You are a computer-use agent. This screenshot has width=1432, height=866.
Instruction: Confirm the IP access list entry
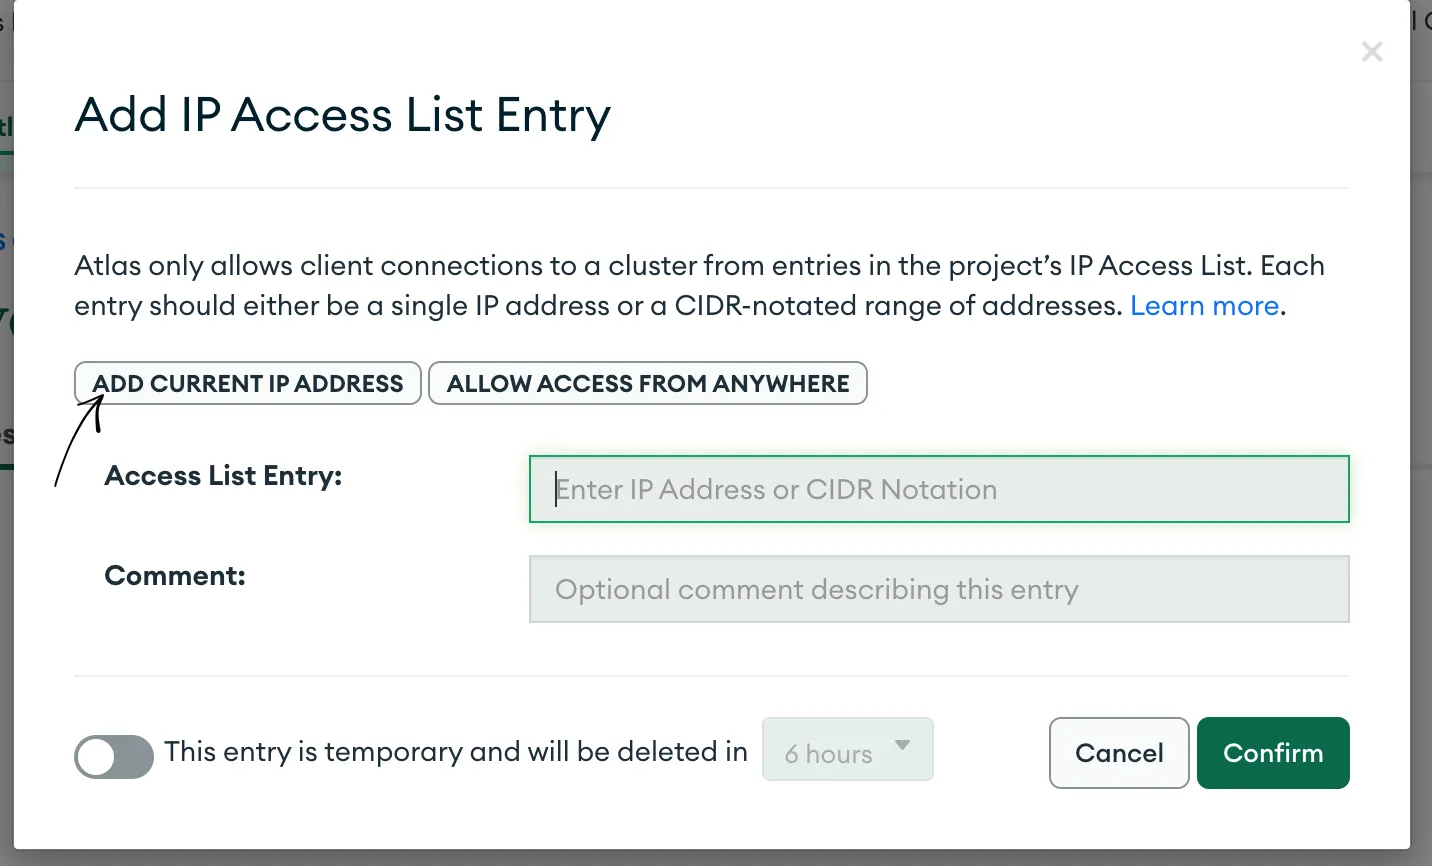[1272, 753]
